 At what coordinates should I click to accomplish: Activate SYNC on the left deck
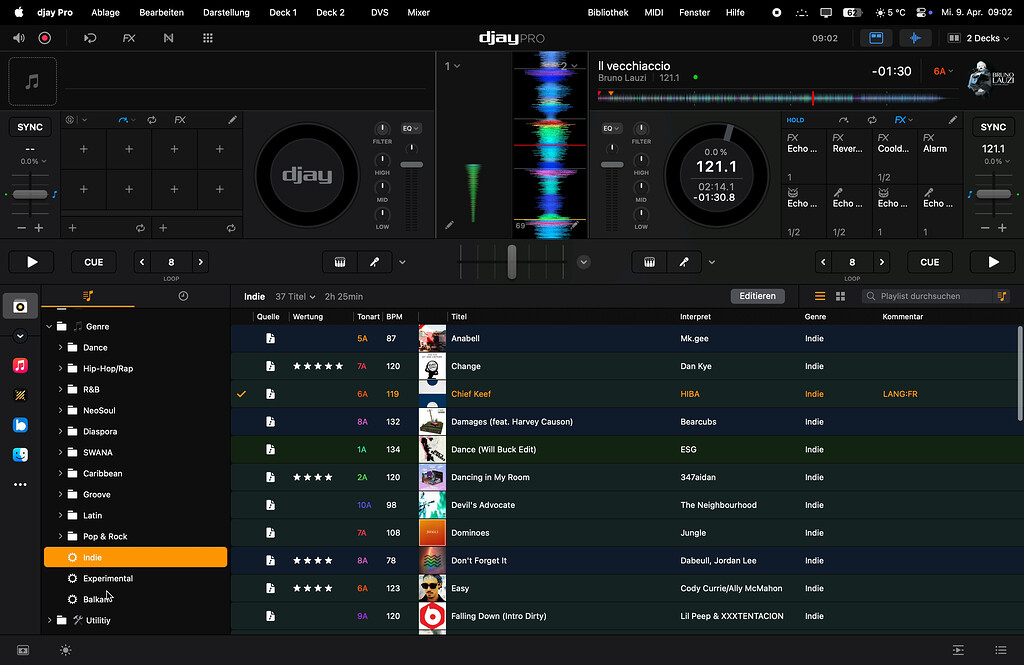29,127
